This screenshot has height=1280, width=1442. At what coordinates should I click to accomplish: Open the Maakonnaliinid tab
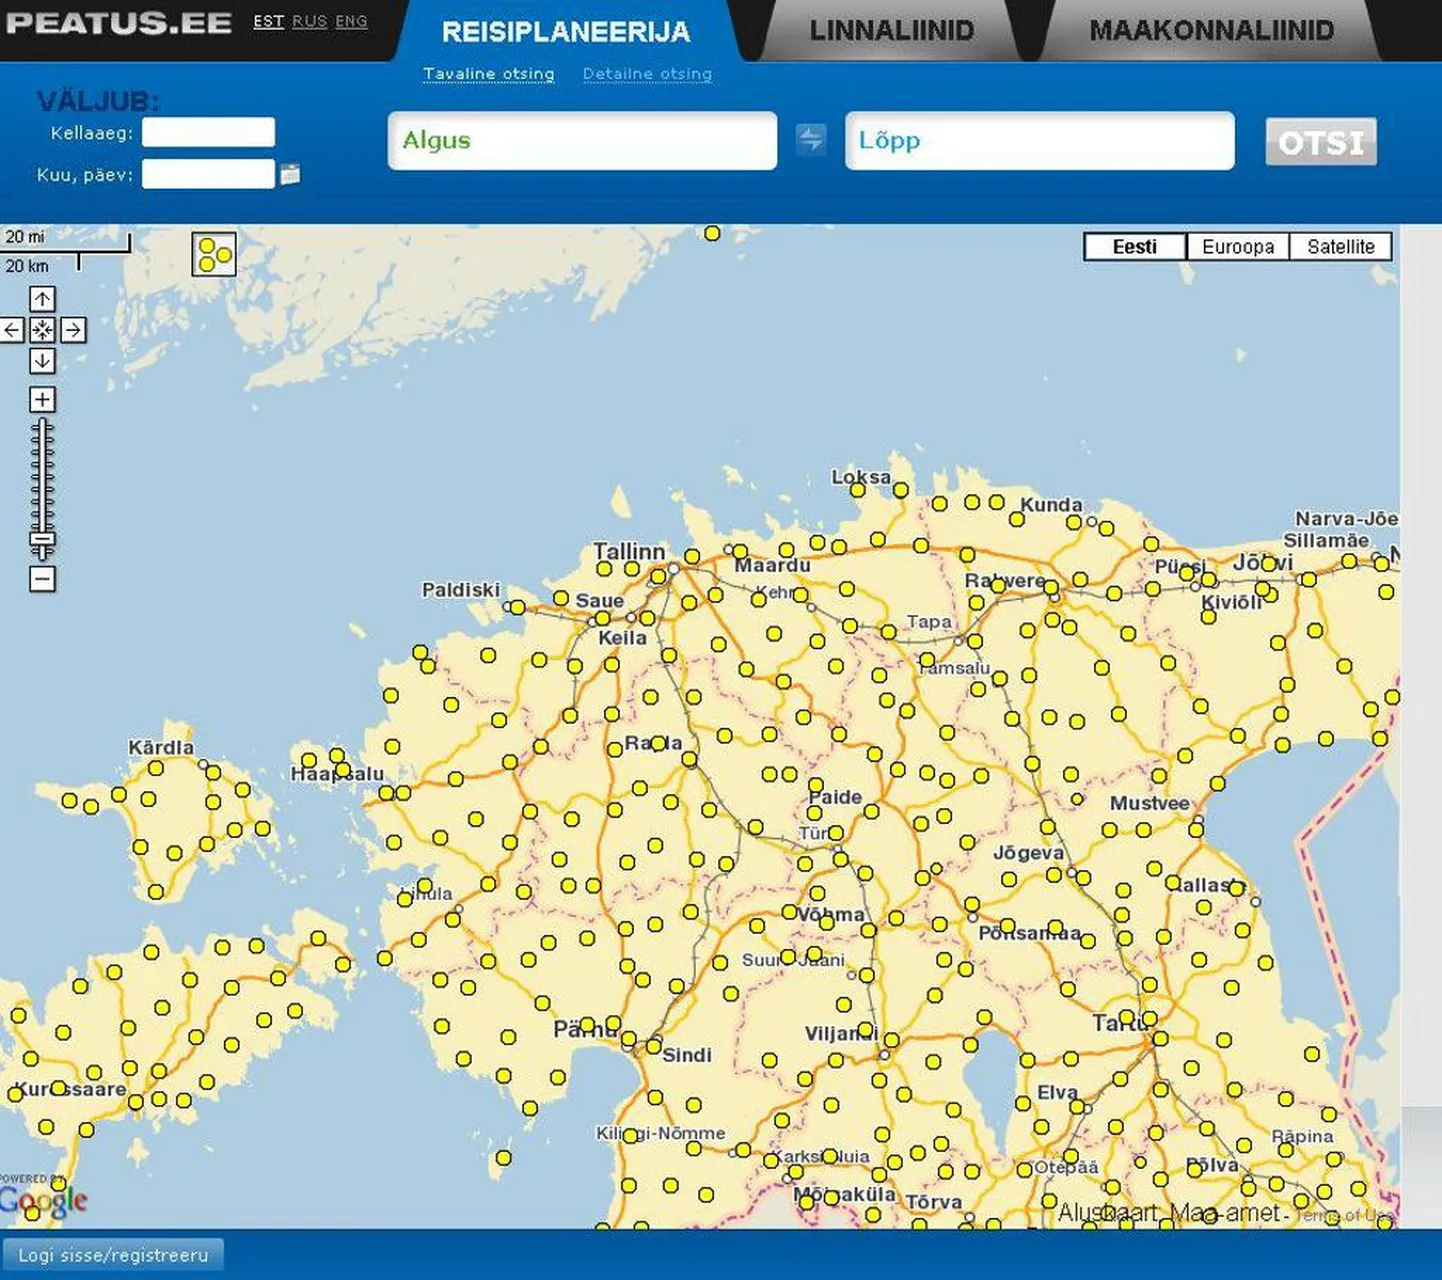pos(1211,31)
